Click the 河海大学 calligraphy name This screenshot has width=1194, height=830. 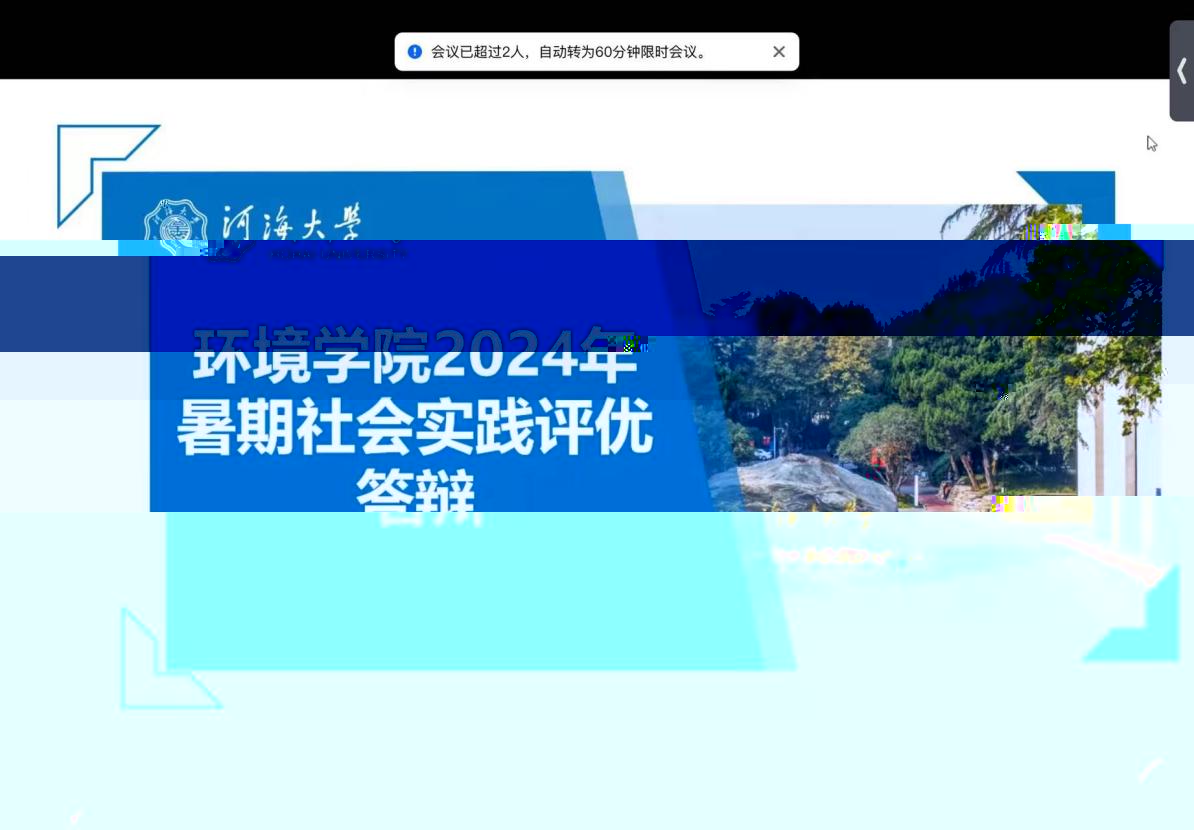tap(290, 222)
